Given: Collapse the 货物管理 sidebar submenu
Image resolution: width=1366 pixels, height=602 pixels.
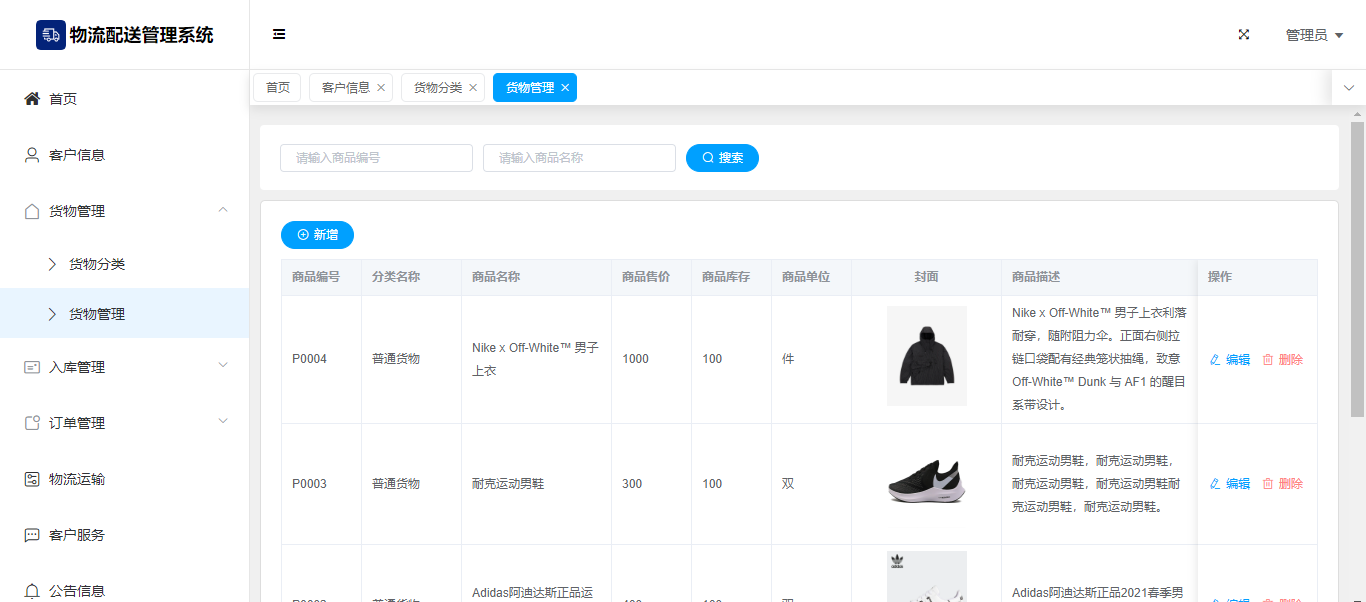Looking at the screenshot, I should [x=223, y=210].
